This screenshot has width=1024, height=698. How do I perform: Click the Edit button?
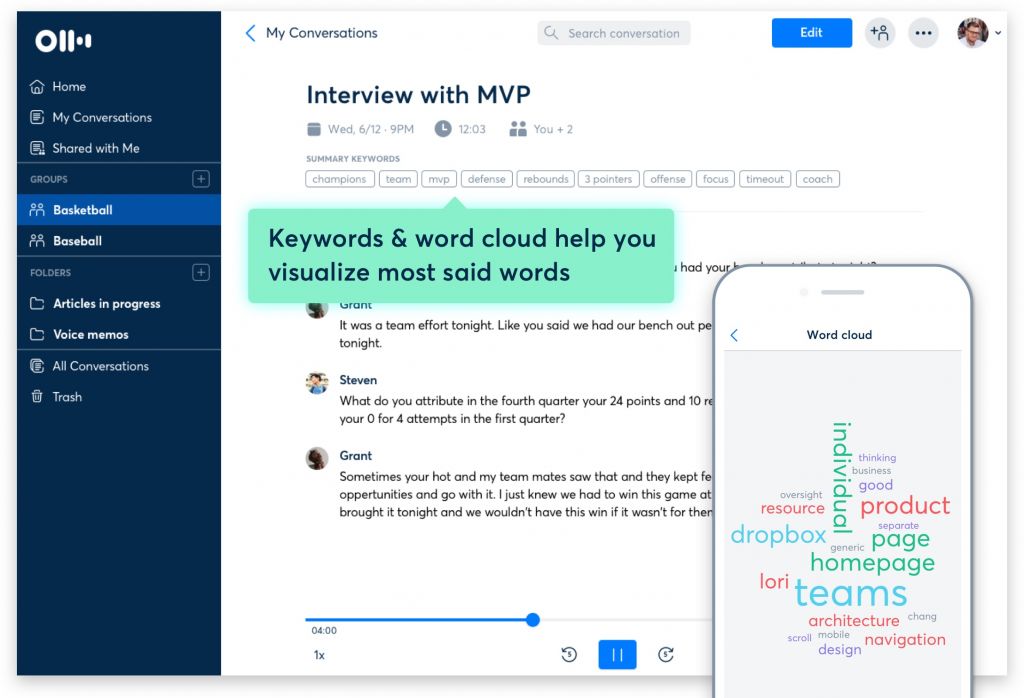coord(811,33)
